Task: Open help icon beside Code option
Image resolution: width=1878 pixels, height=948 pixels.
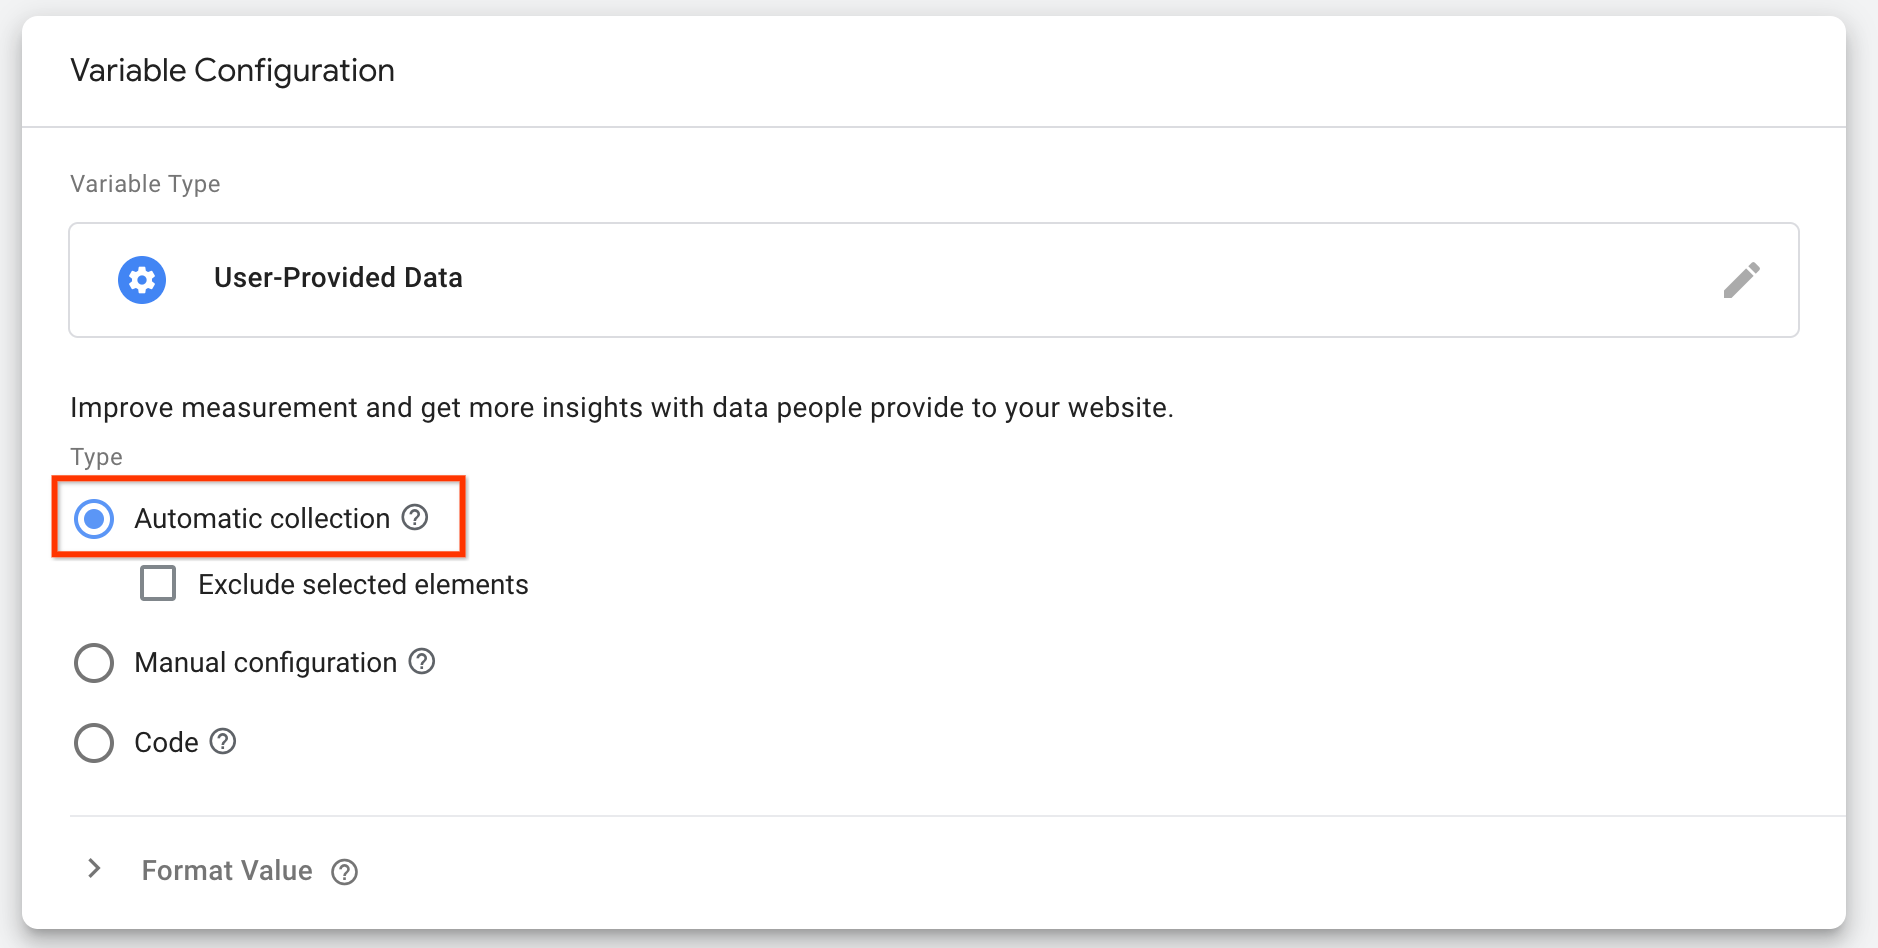Action: click(223, 741)
